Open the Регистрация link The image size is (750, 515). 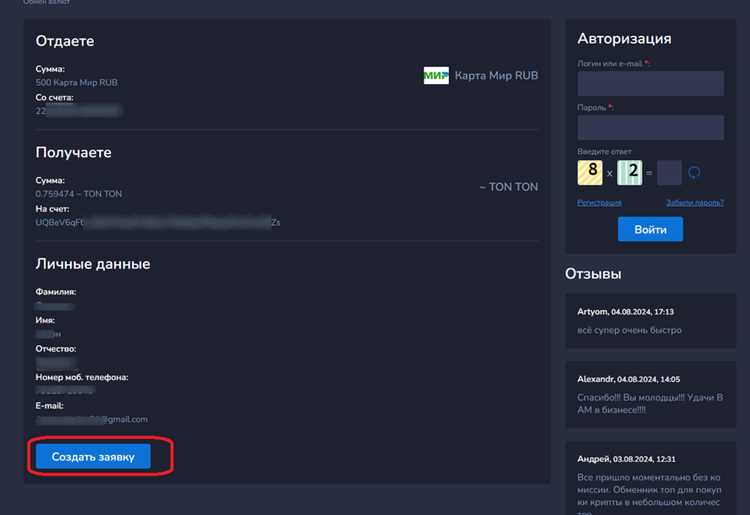(599, 203)
